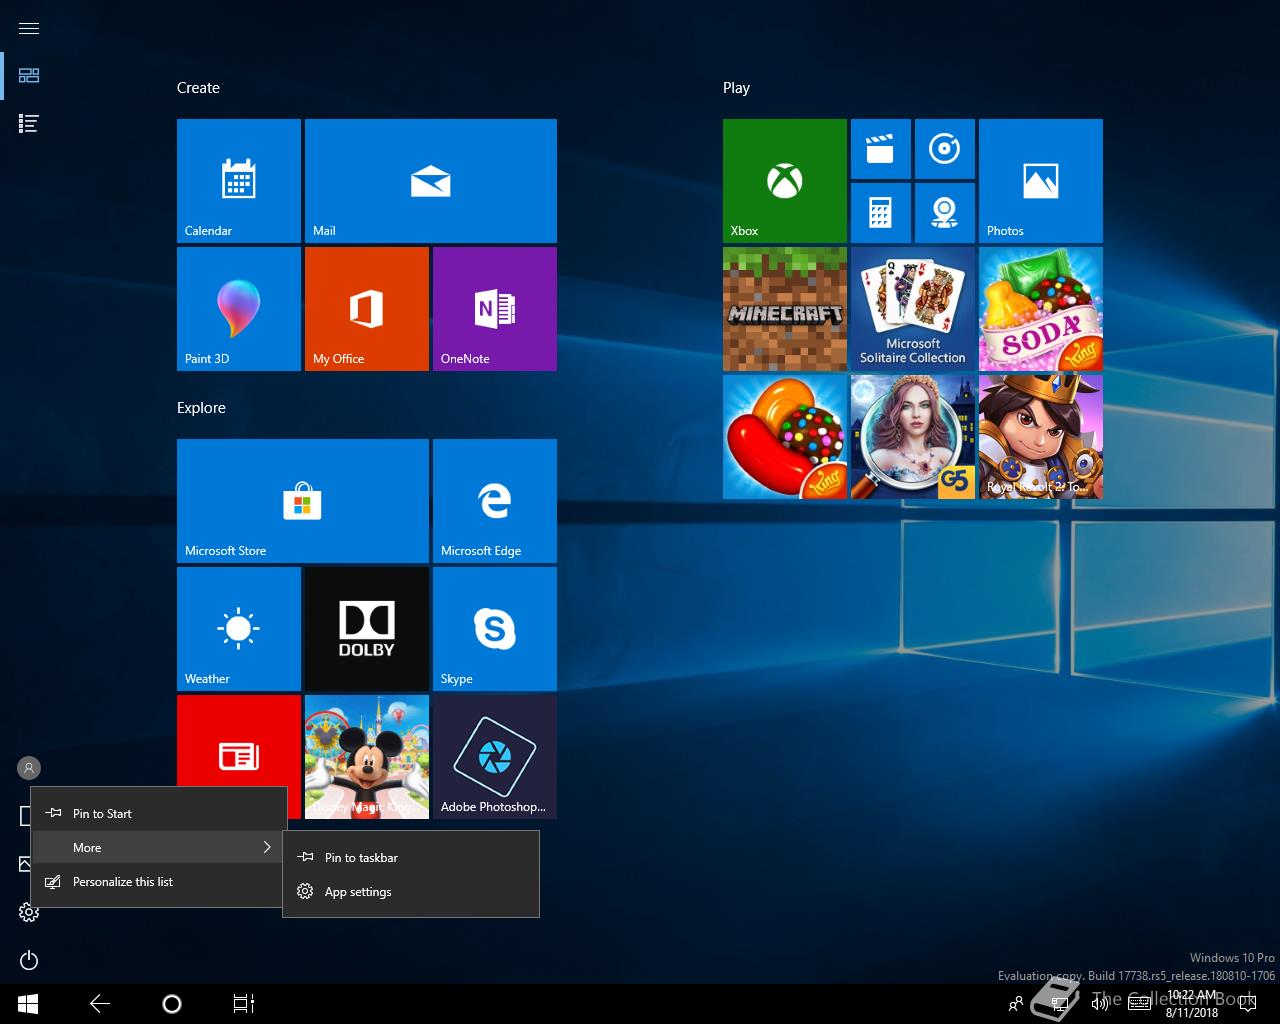Open the Calendar tile
1280x1024 pixels.
coord(239,181)
